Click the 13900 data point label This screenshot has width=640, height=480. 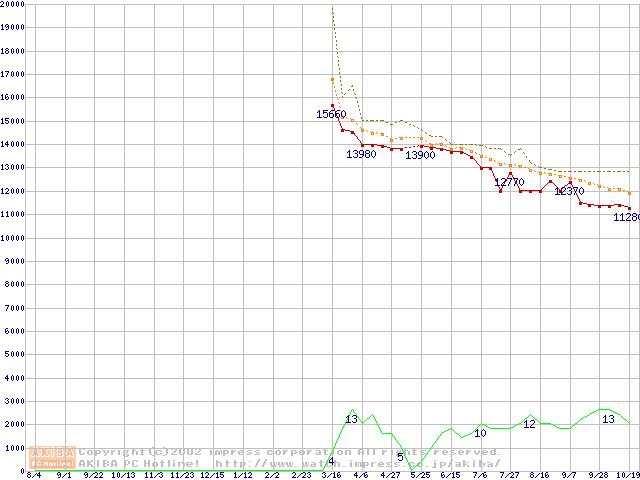pos(420,155)
